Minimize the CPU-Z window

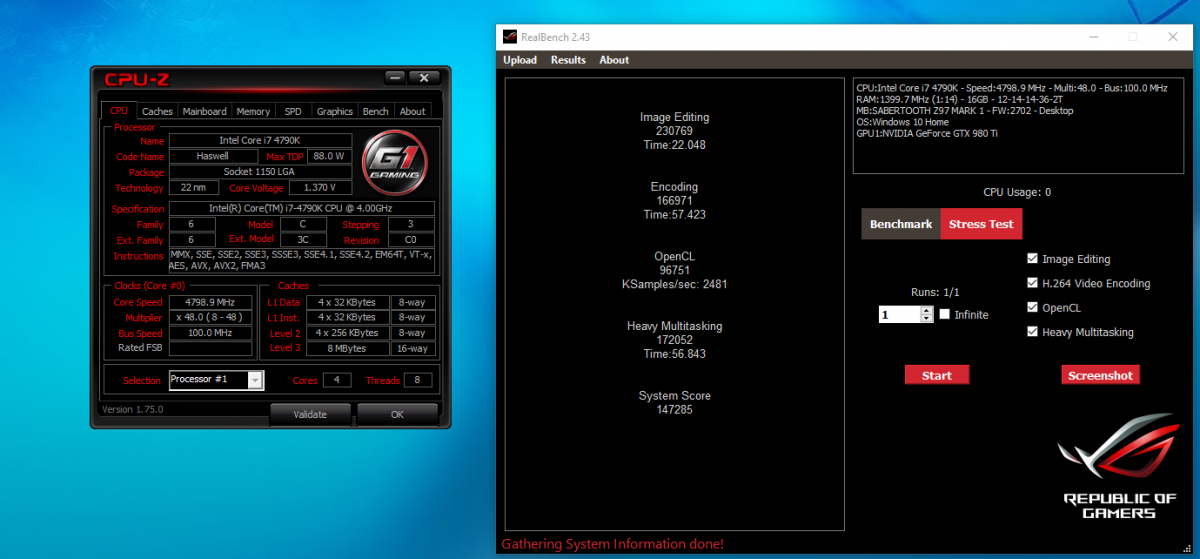pyautogui.click(x=396, y=77)
